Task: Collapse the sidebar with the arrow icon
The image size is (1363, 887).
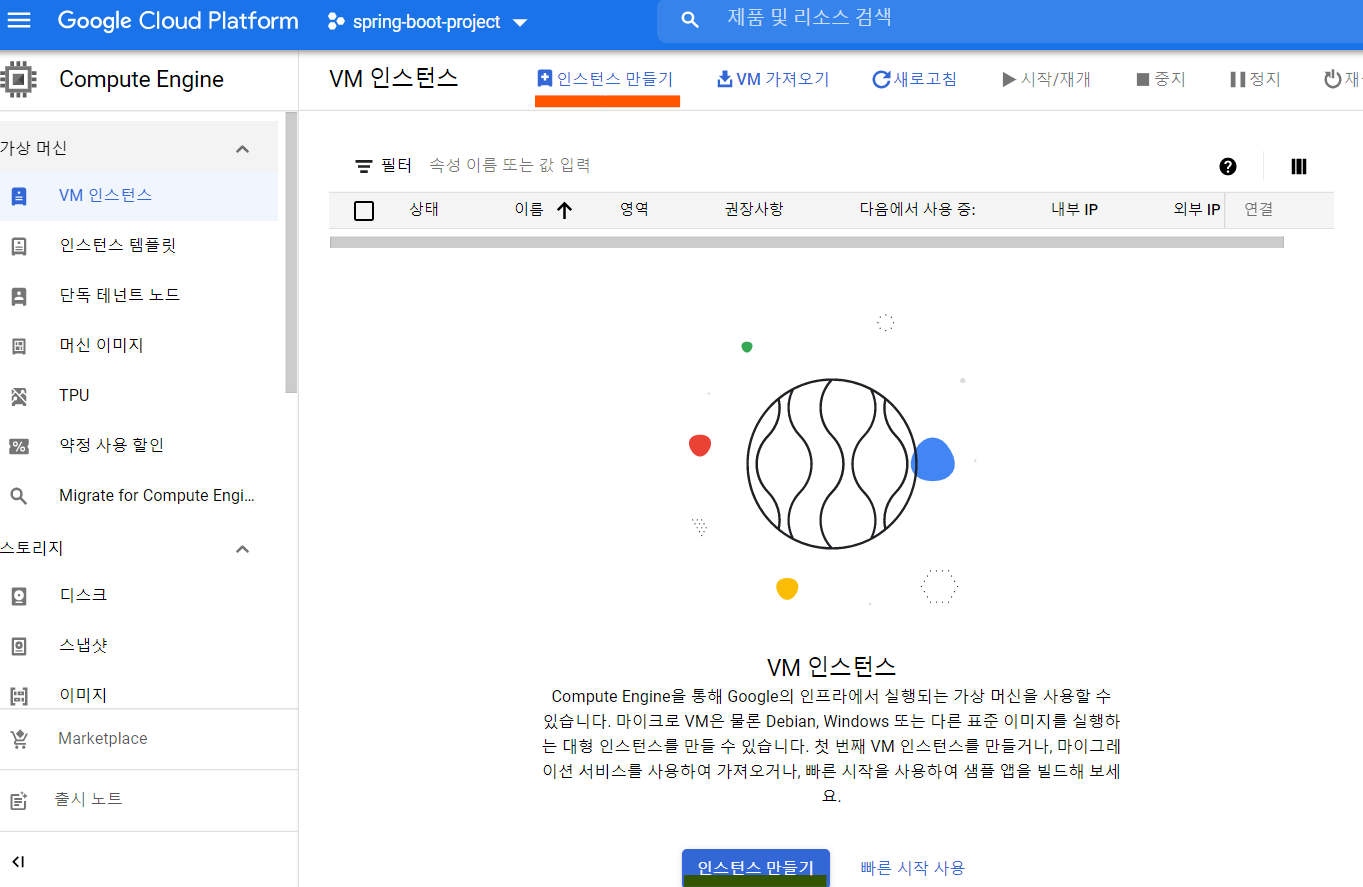Action: 18,862
